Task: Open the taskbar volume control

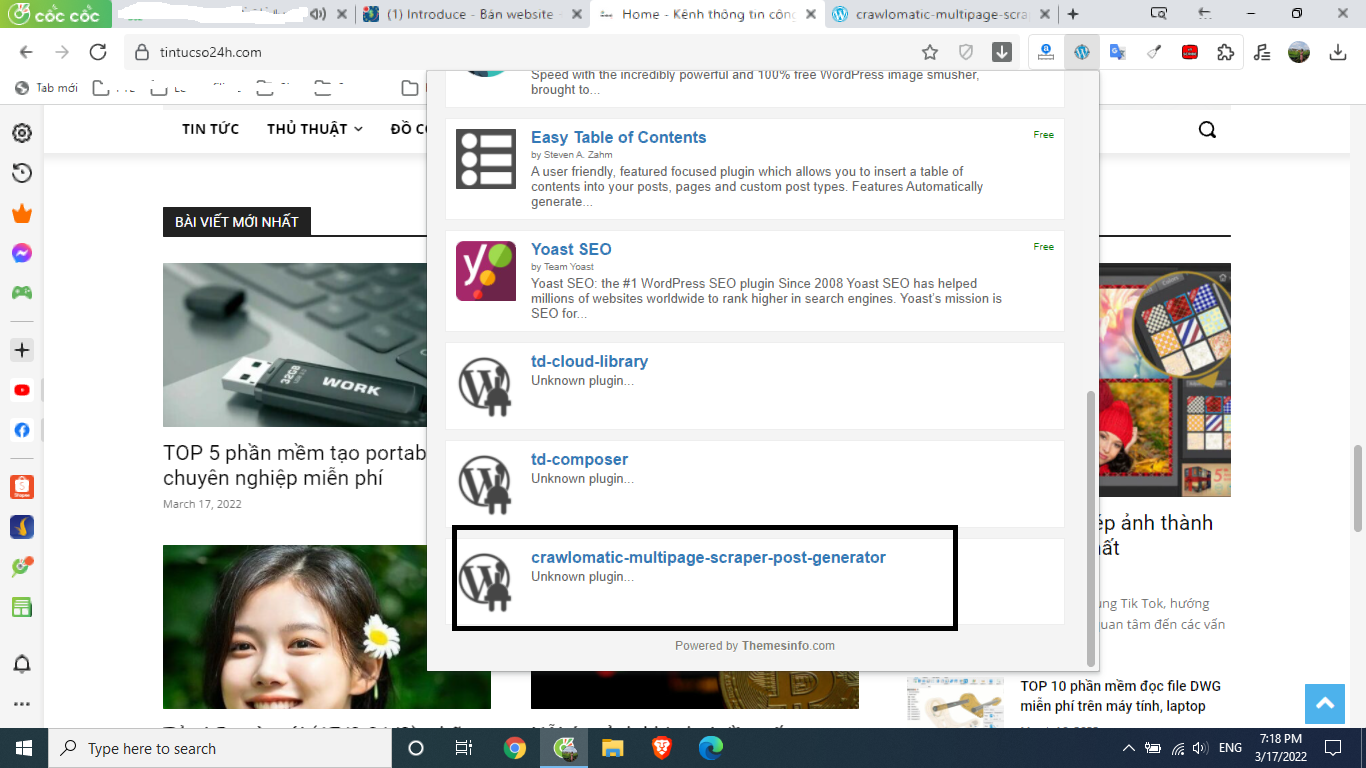Action: point(1201,748)
